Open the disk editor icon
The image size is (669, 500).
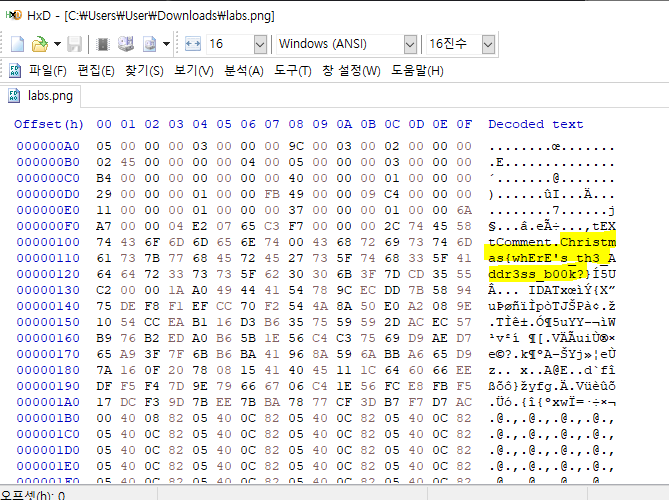coord(126,44)
